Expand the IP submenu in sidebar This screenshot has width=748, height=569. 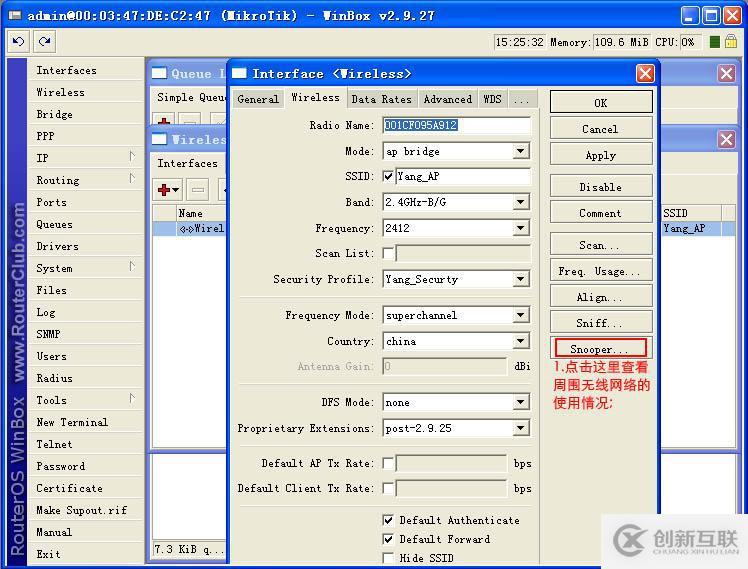132,157
